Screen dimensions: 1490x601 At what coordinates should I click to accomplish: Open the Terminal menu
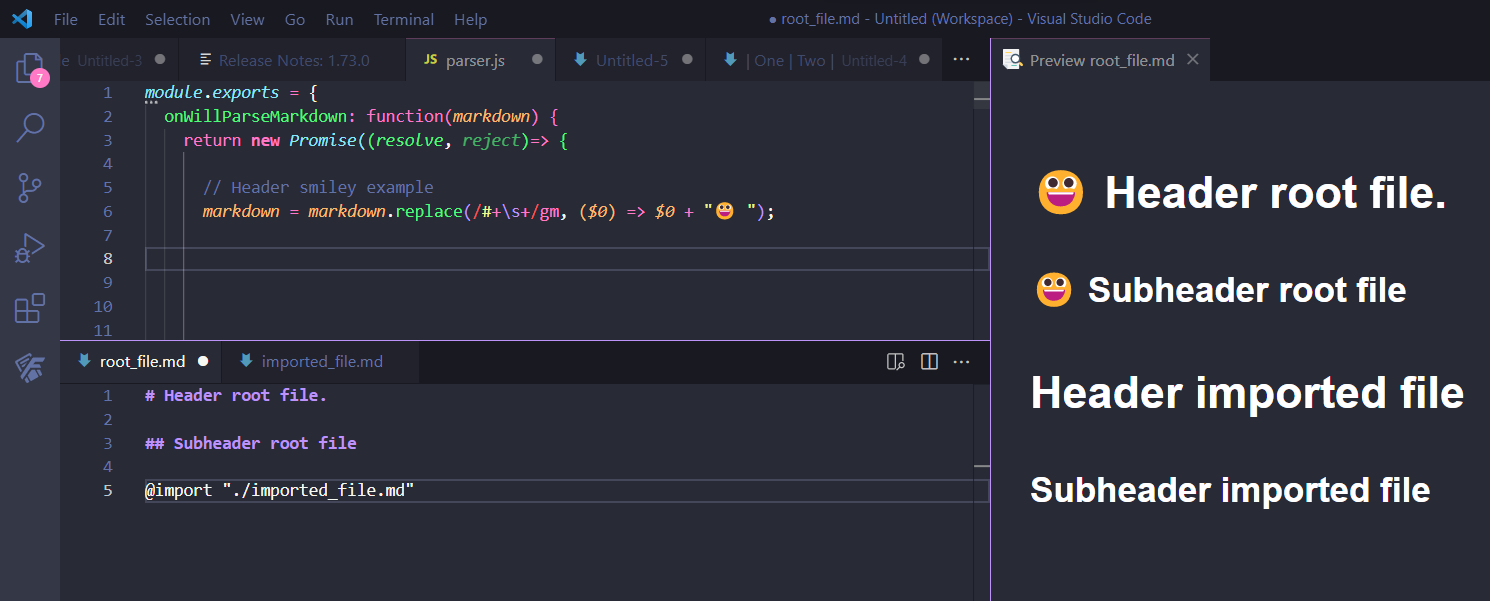pyautogui.click(x=403, y=19)
